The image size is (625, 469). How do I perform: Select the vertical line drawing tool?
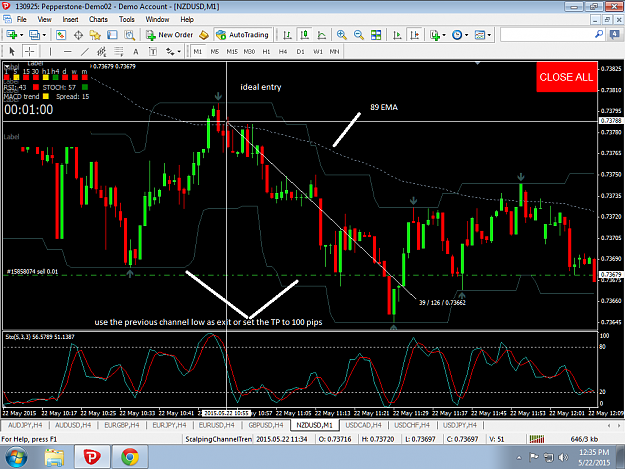tap(50, 51)
